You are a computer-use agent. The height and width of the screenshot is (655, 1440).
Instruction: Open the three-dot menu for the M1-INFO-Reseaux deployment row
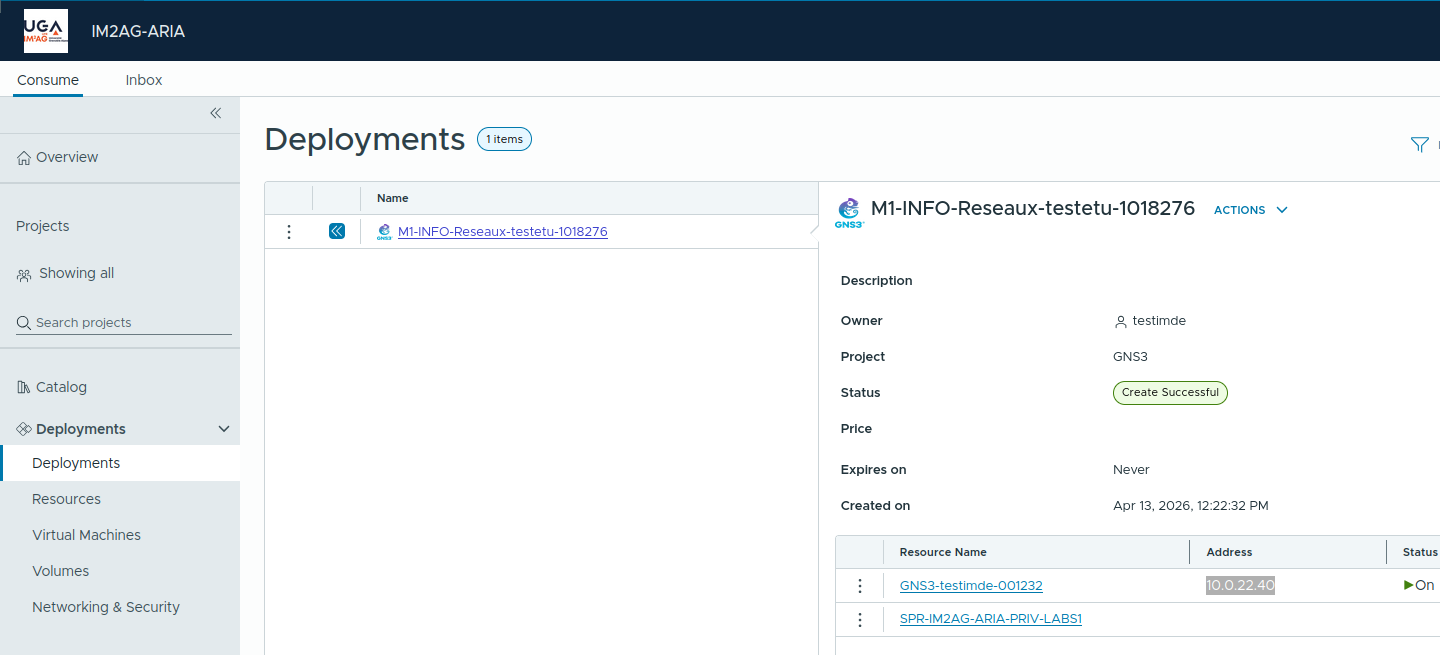[289, 232]
